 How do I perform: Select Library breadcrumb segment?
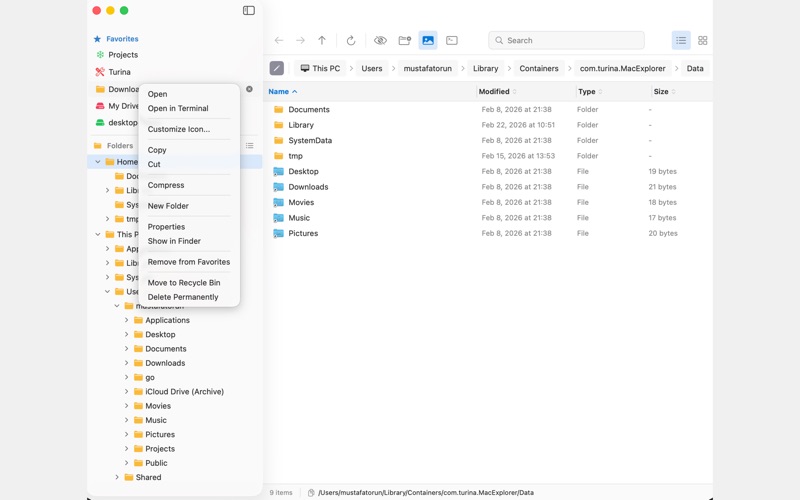(x=485, y=68)
